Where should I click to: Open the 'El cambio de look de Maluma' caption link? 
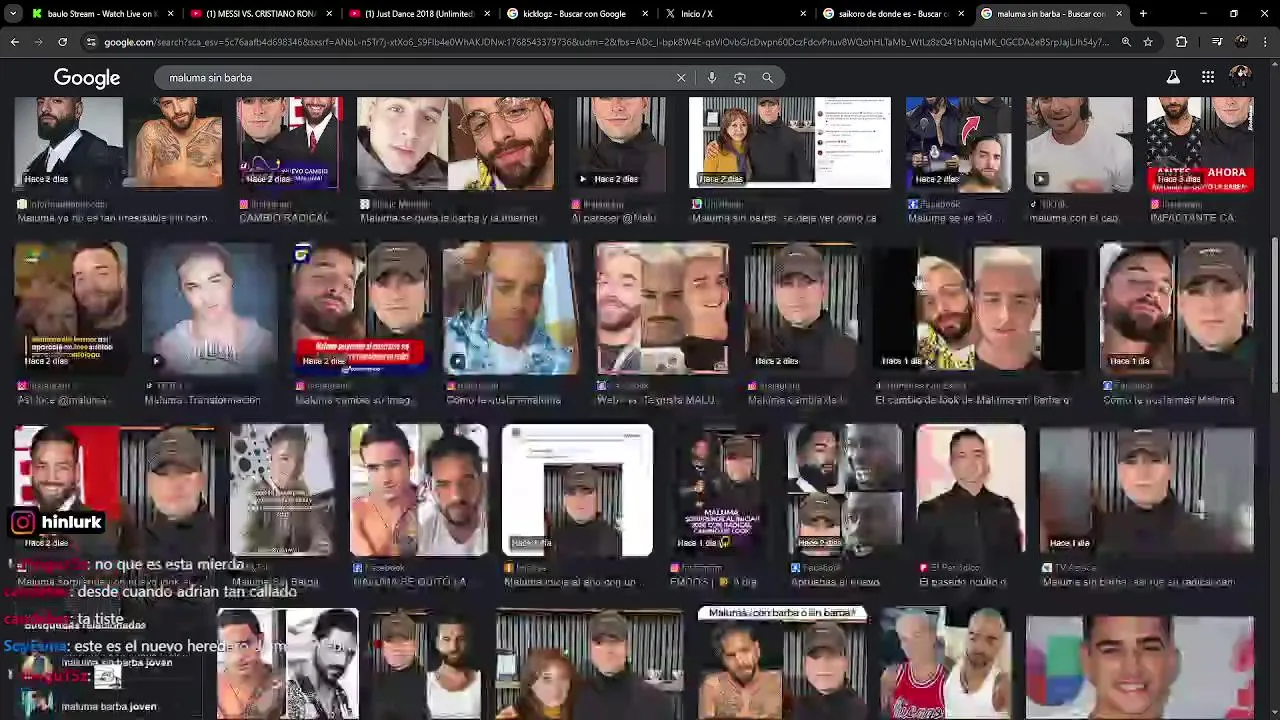click(972, 400)
